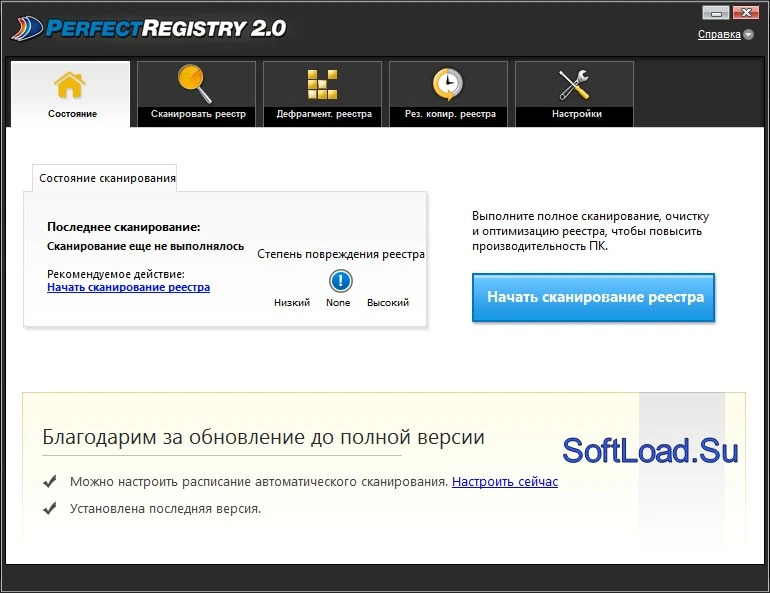Click the clock backup registry icon
Image resolution: width=770 pixels, height=593 pixels.
pos(448,84)
